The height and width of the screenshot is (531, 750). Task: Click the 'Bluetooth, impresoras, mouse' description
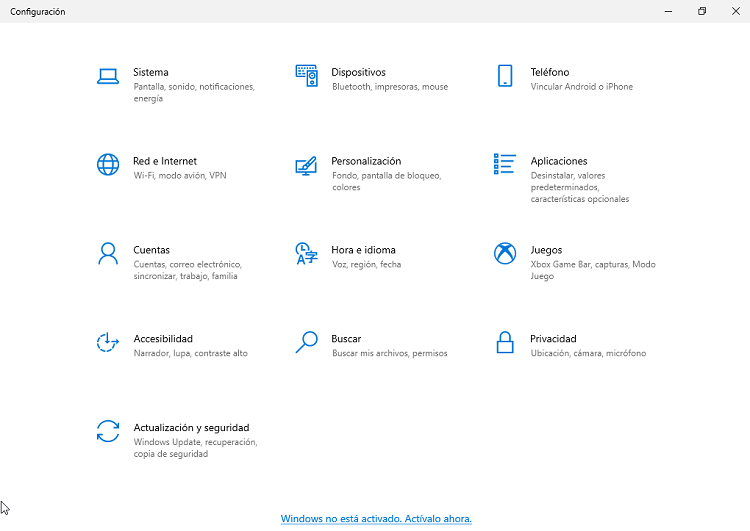[389, 87]
